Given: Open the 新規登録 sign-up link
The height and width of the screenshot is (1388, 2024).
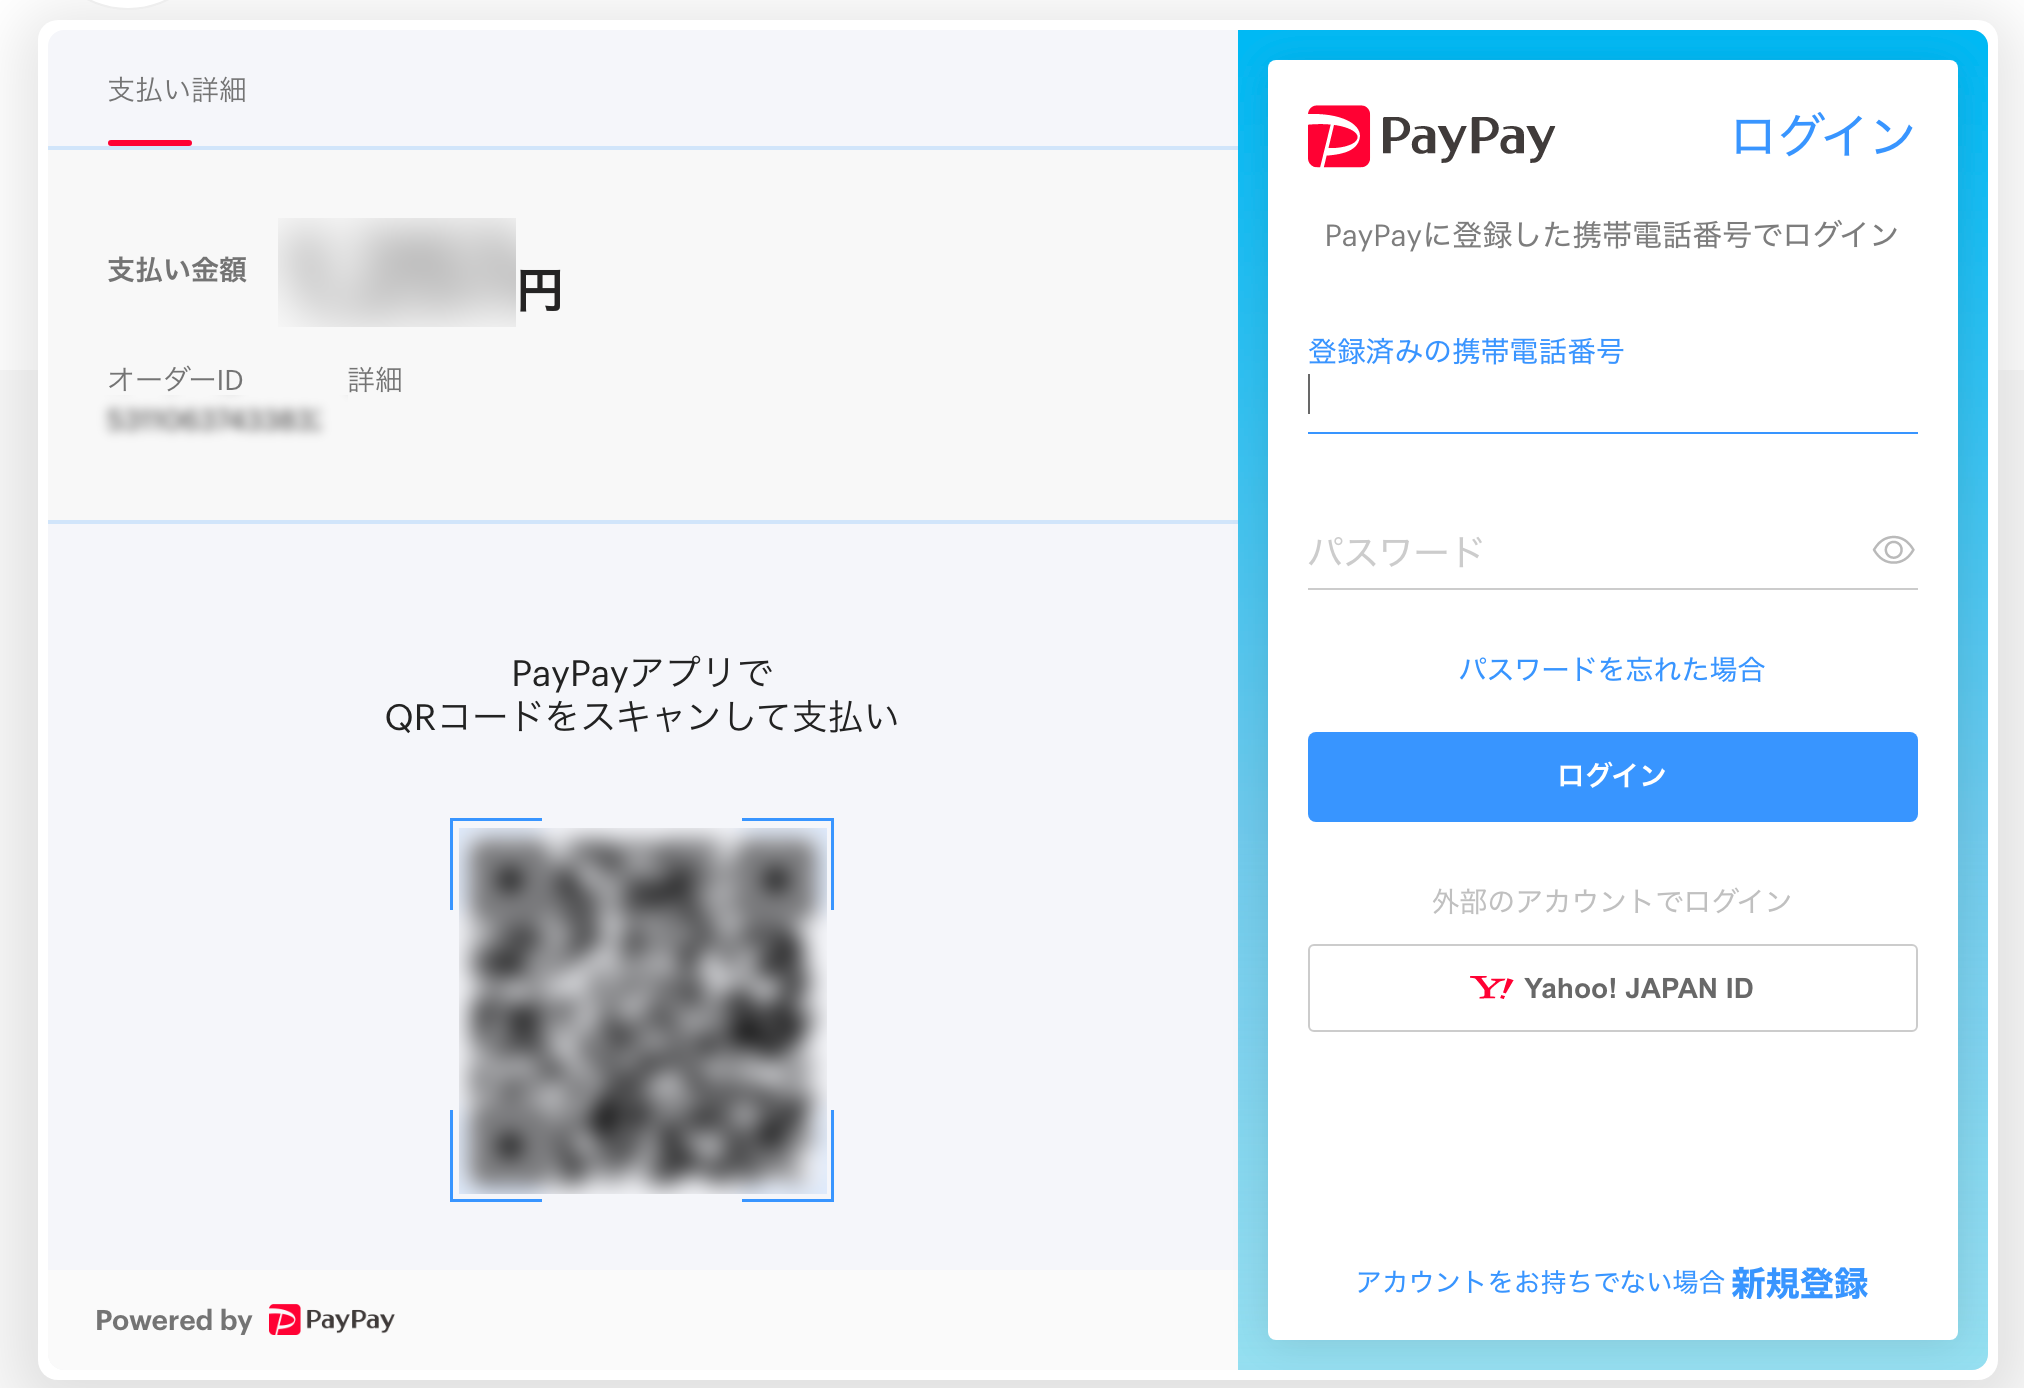Looking at the screenshot, I should (x=1799, y=1283).
